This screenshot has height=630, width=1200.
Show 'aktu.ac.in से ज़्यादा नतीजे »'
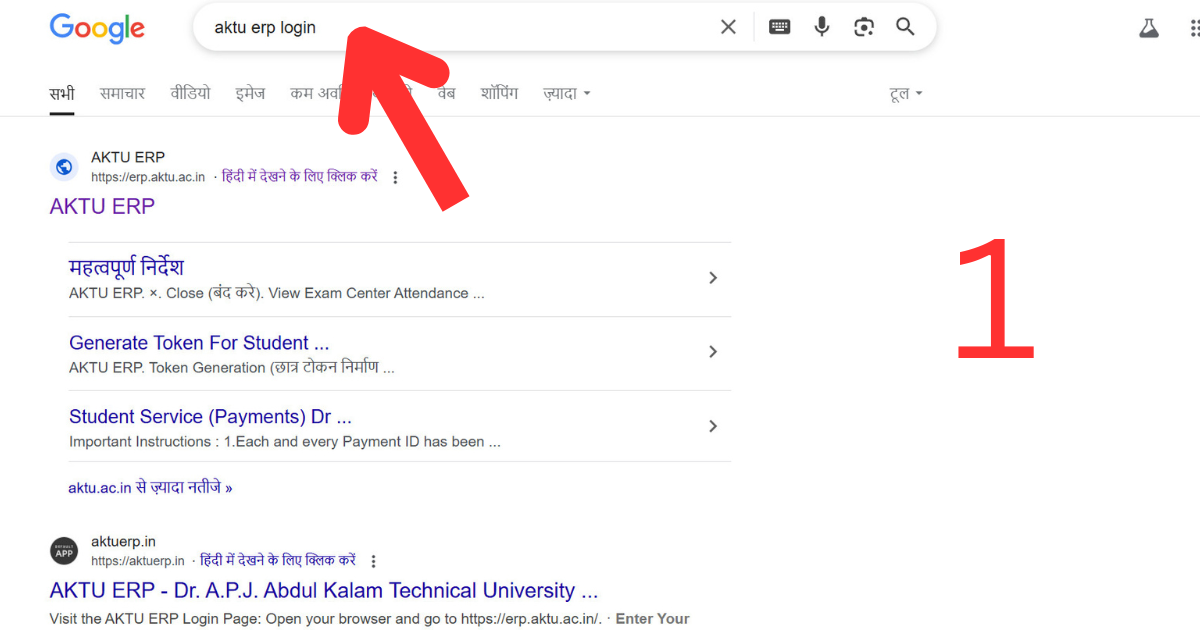click(x=150, y=488)
